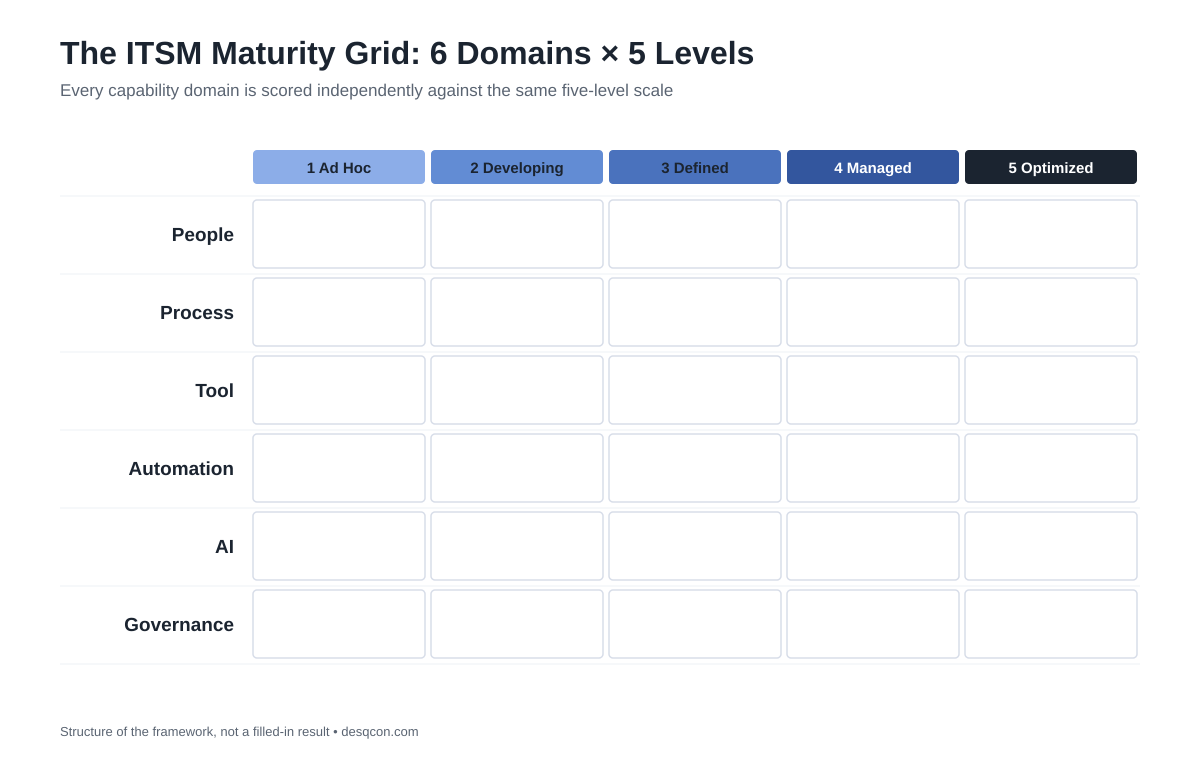The image size is (1200, 760).
Task: Select the People cell under 3 Defined
Action: [695, 234]
